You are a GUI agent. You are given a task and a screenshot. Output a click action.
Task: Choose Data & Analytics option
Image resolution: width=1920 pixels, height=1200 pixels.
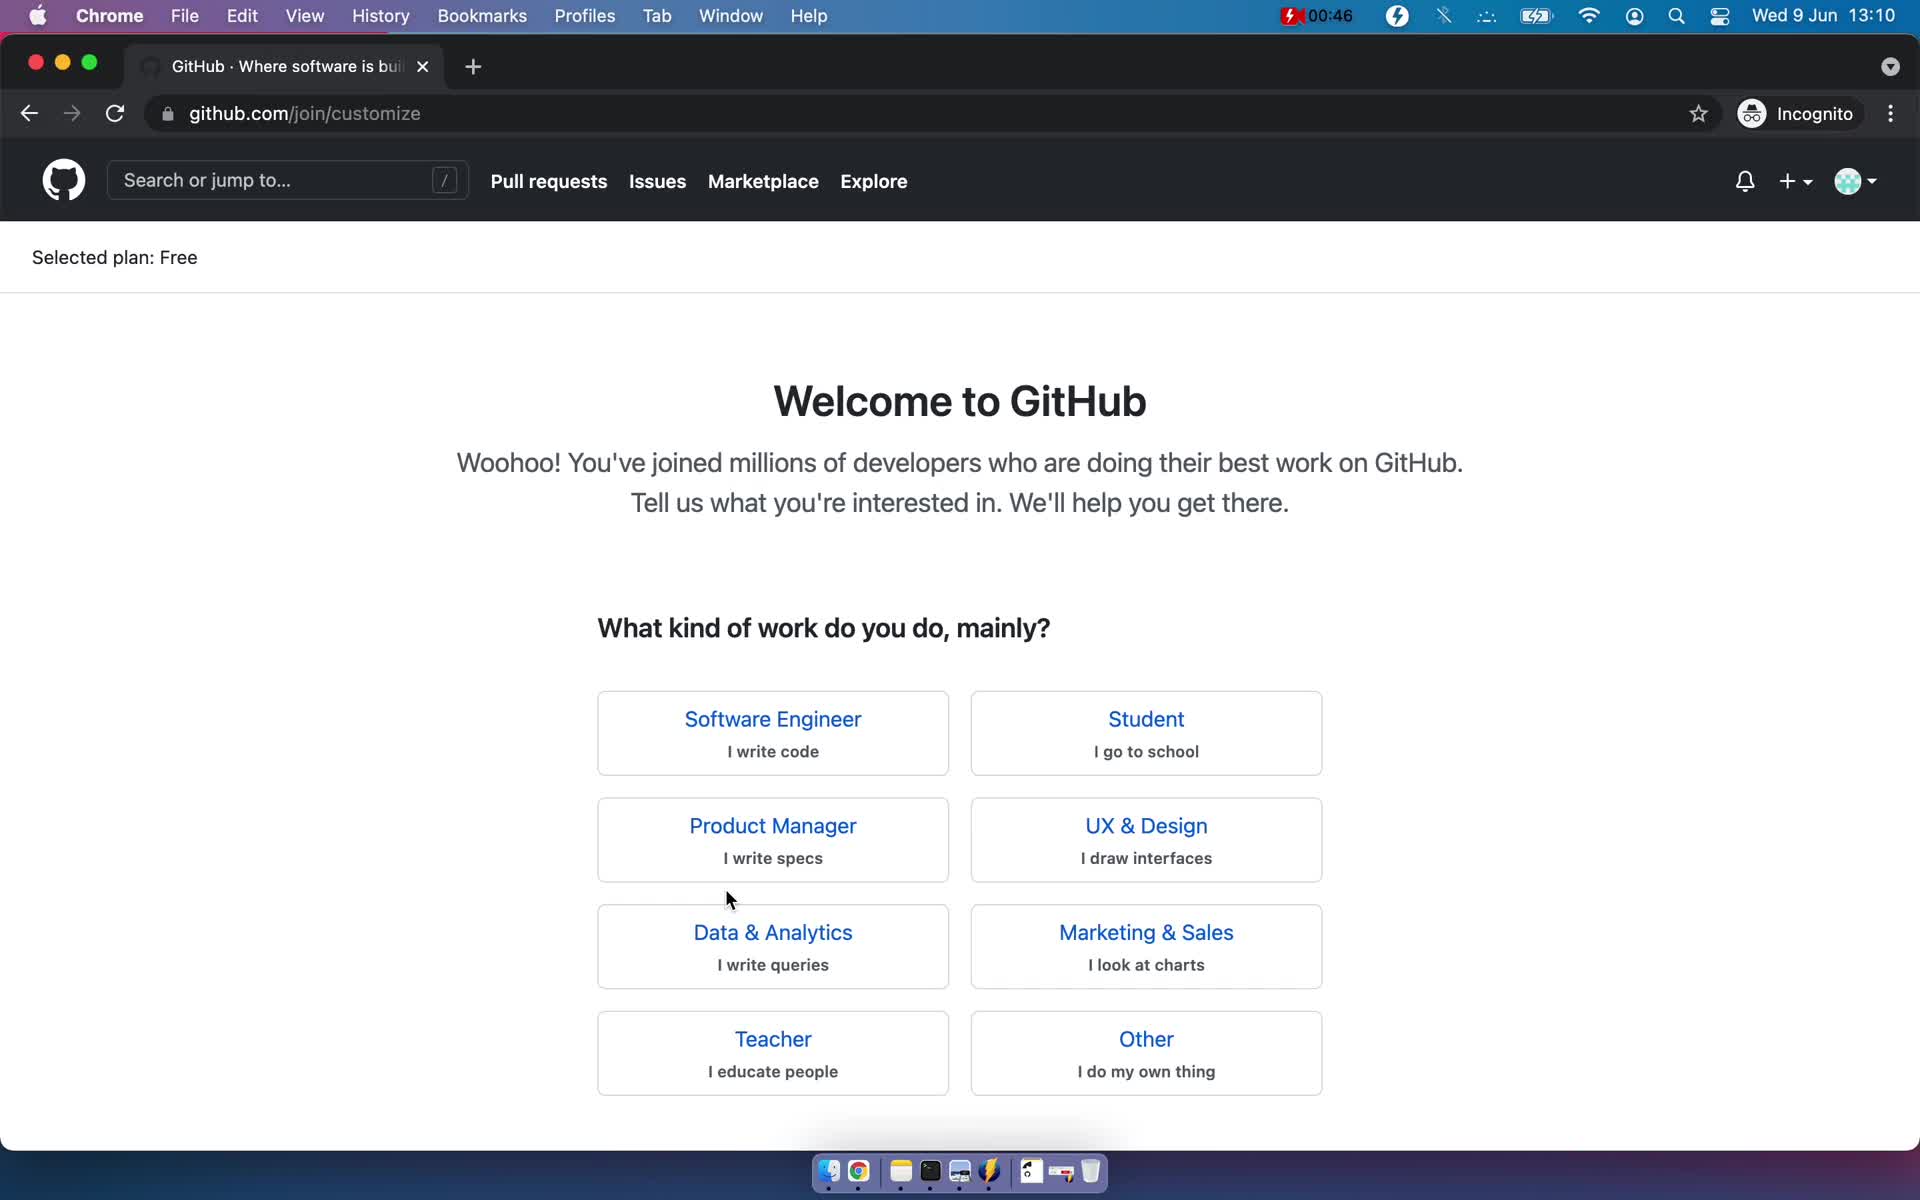(x=773, y=947)
